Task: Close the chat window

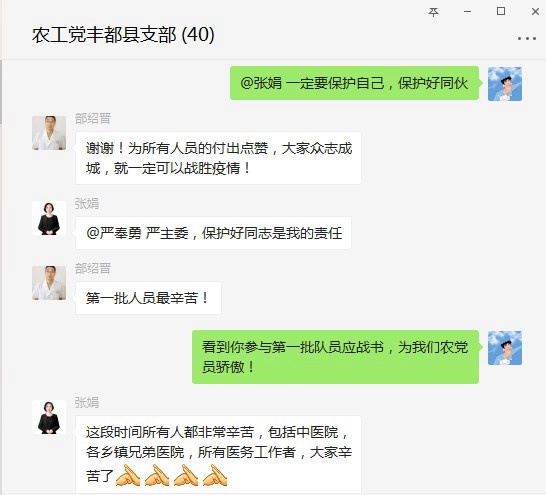Action: 536,11
